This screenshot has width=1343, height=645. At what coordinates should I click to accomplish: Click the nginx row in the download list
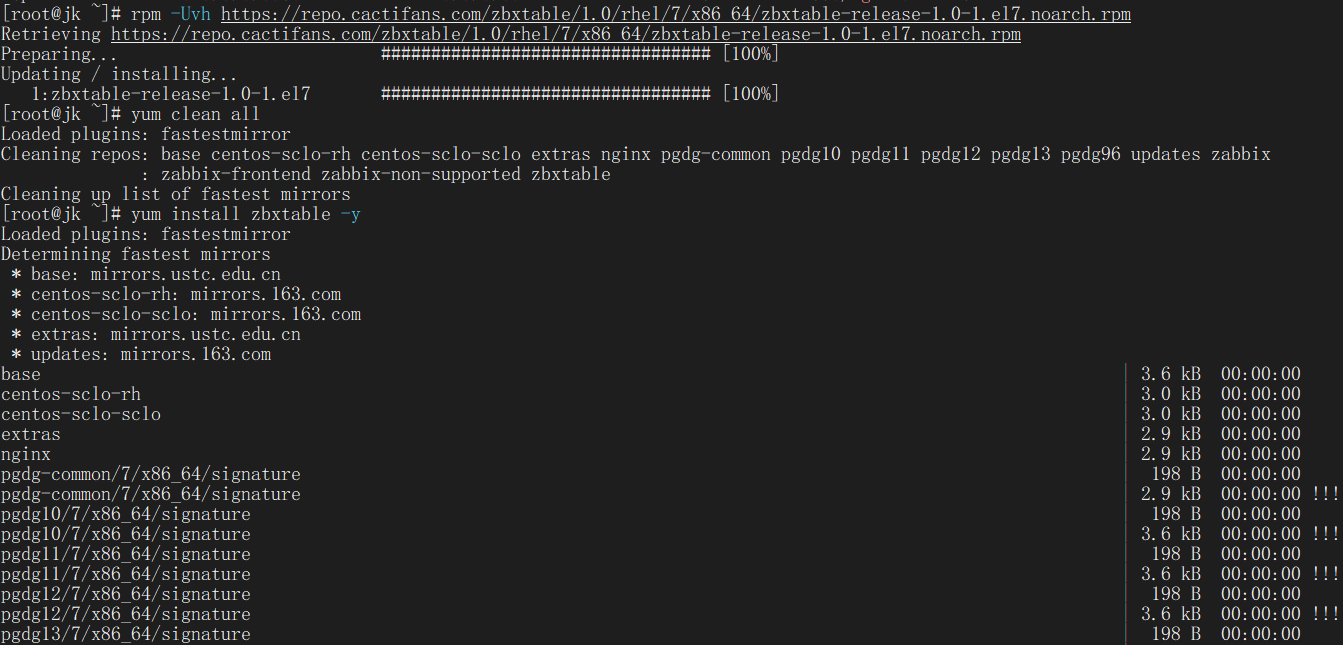[x=26, y=454]
